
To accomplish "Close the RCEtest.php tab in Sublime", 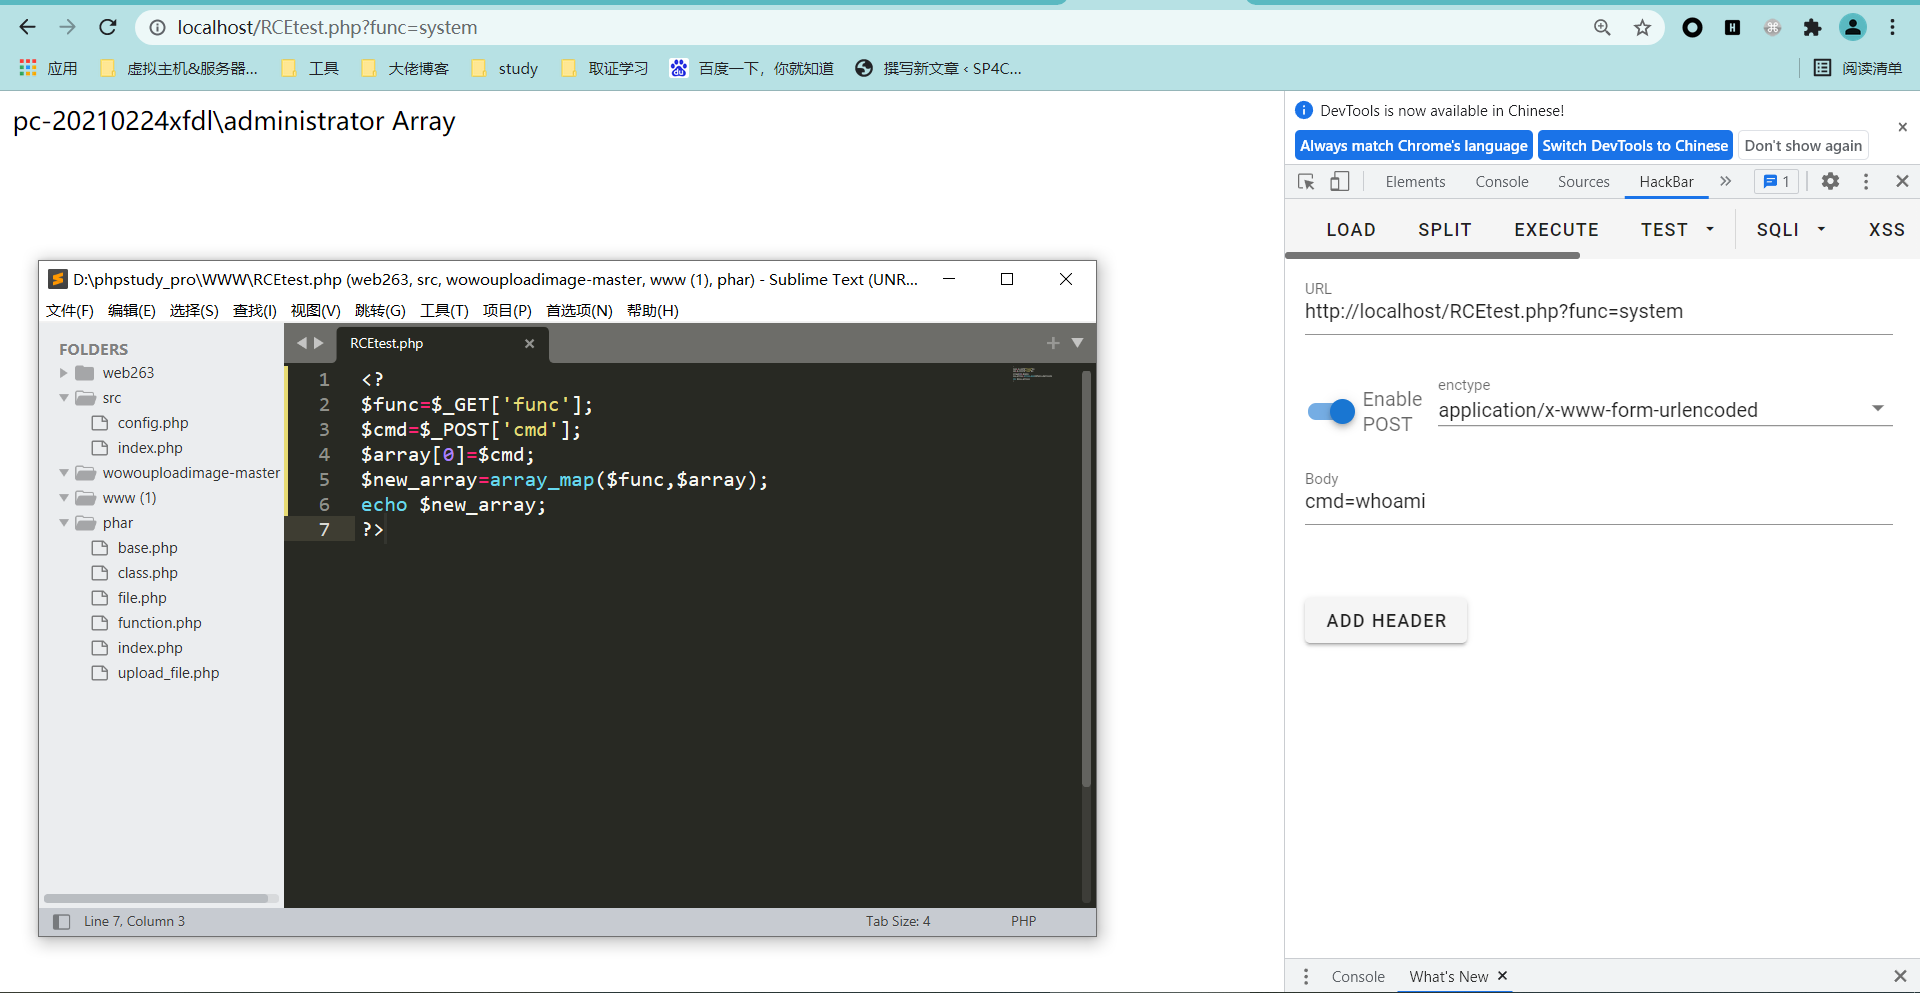I will 530,343.
